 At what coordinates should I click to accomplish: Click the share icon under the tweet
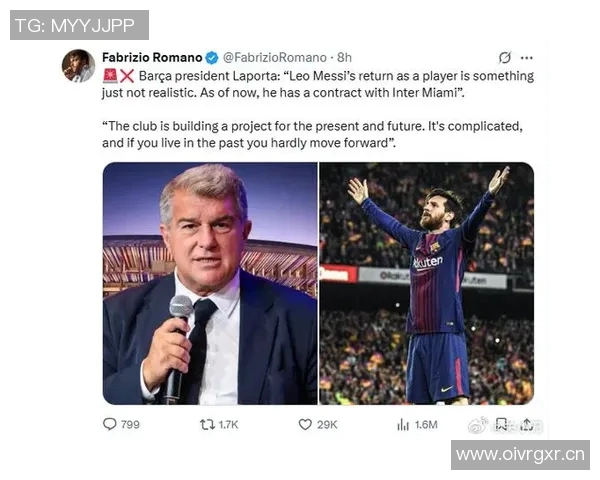[527, 424]
